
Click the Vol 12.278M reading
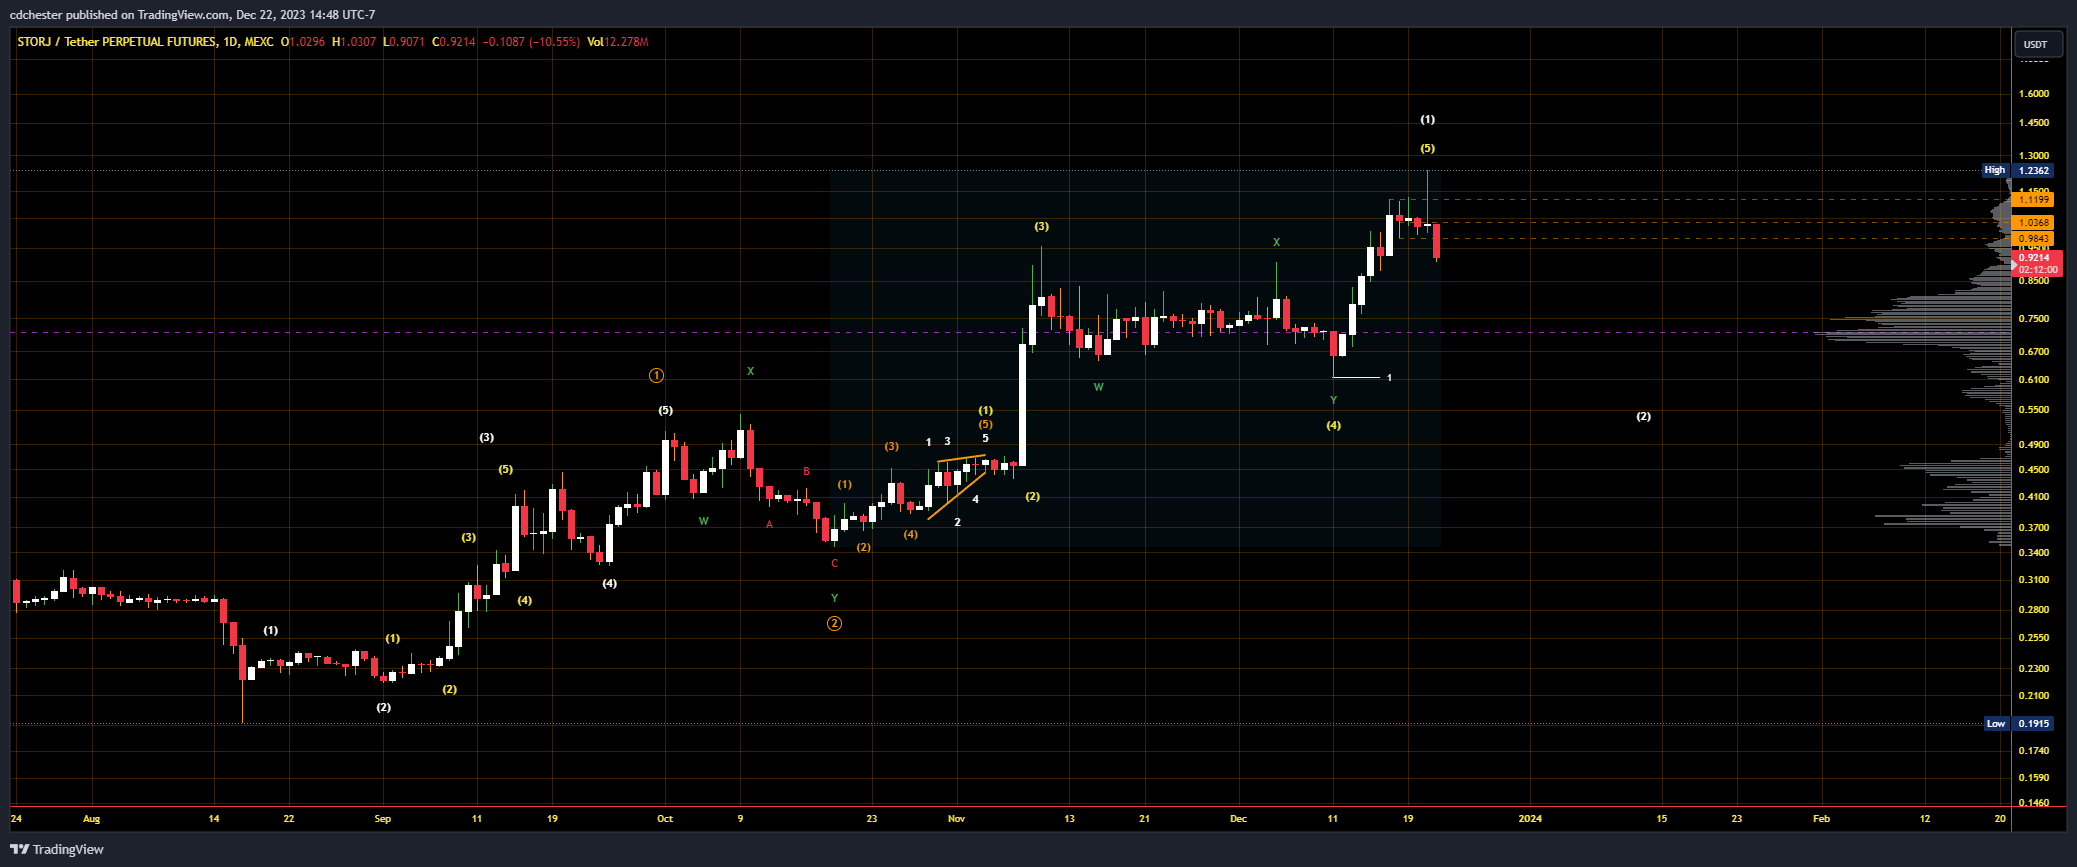point(618,42)
